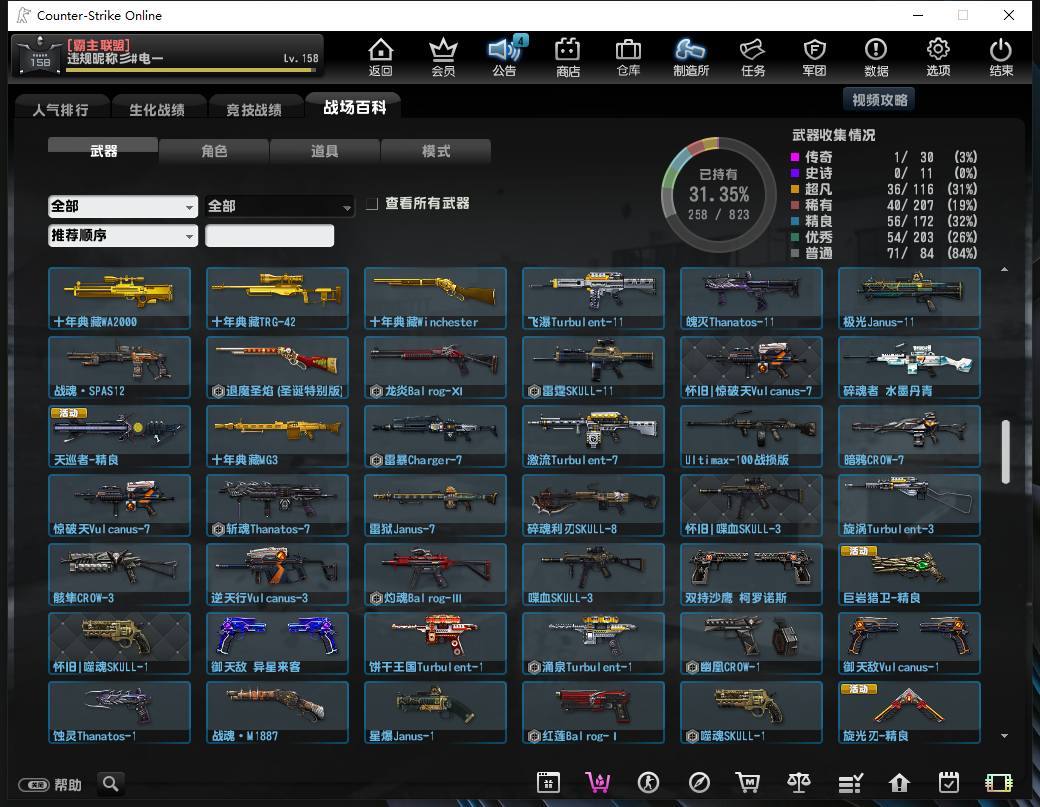The image size is (1040, 807).
Task: Switch to the 竞技战绩 tab
Action: click(254, 109)
